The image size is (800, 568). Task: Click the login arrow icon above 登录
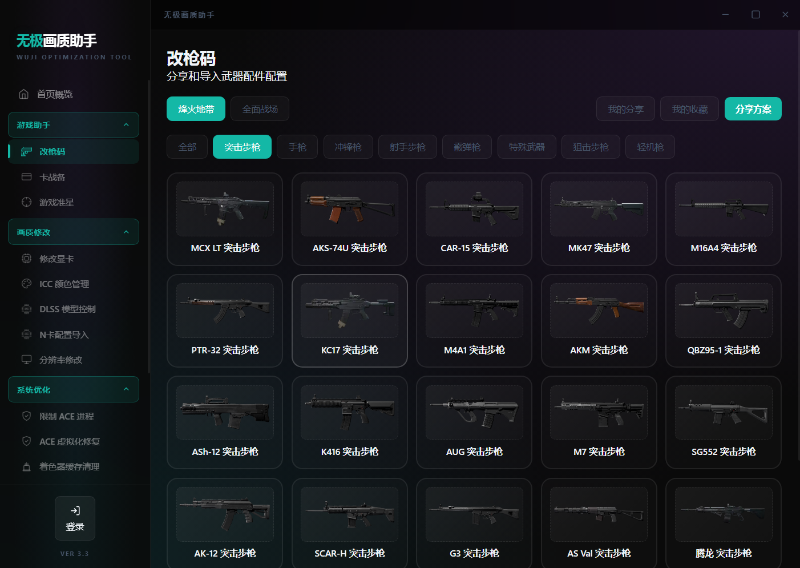tap(75, 510)
